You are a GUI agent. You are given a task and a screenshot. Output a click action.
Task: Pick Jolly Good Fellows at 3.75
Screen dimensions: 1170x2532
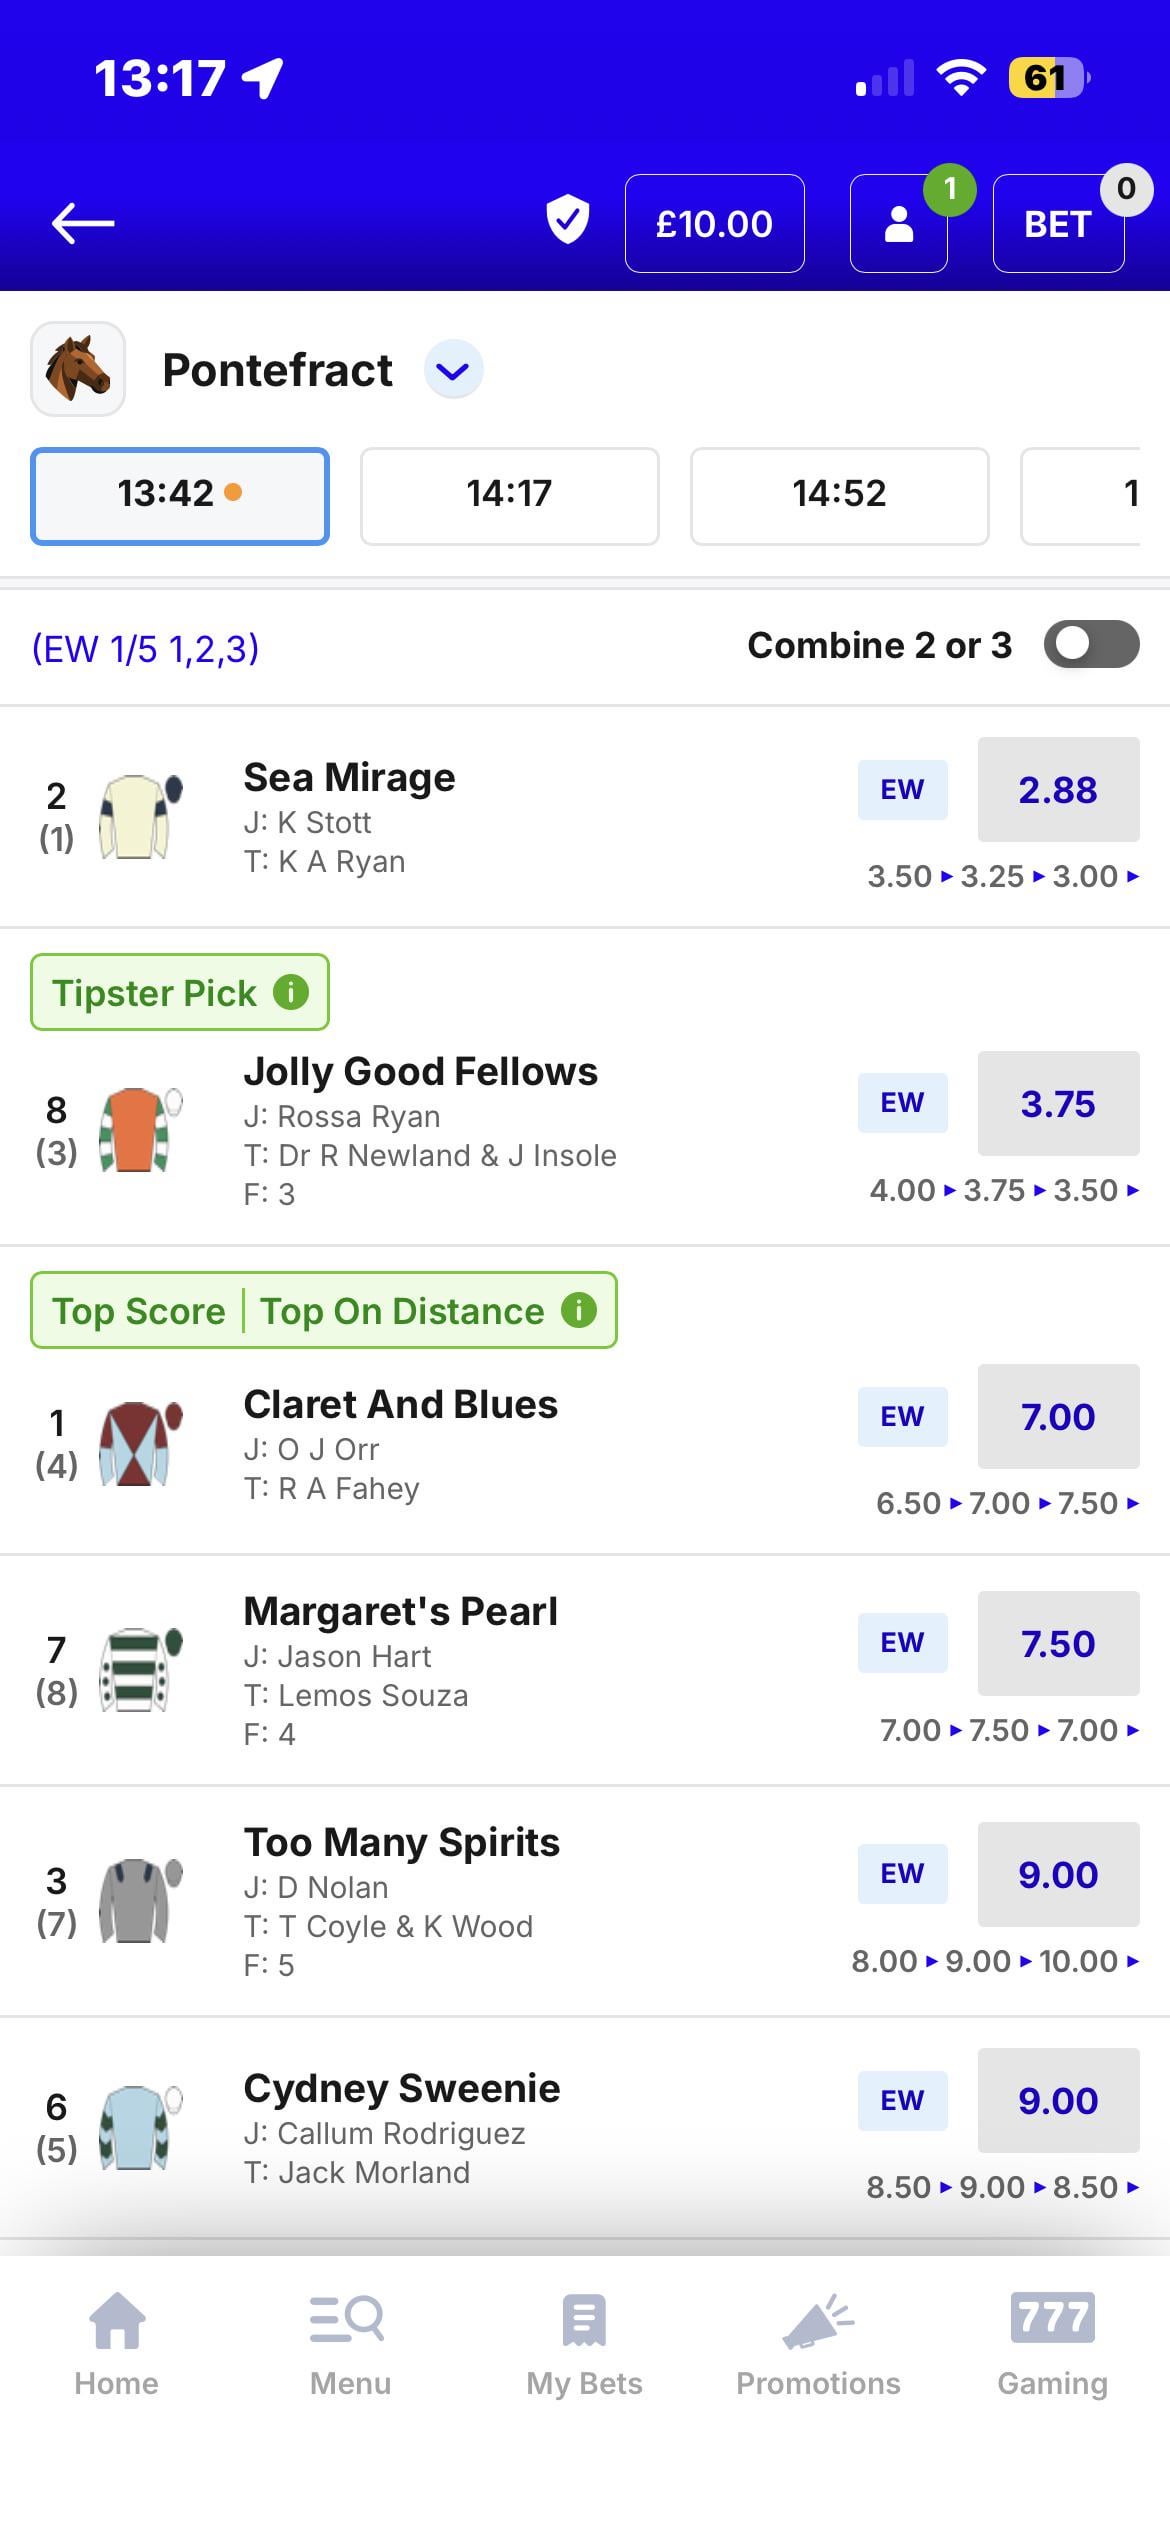click(1058, 1104)
